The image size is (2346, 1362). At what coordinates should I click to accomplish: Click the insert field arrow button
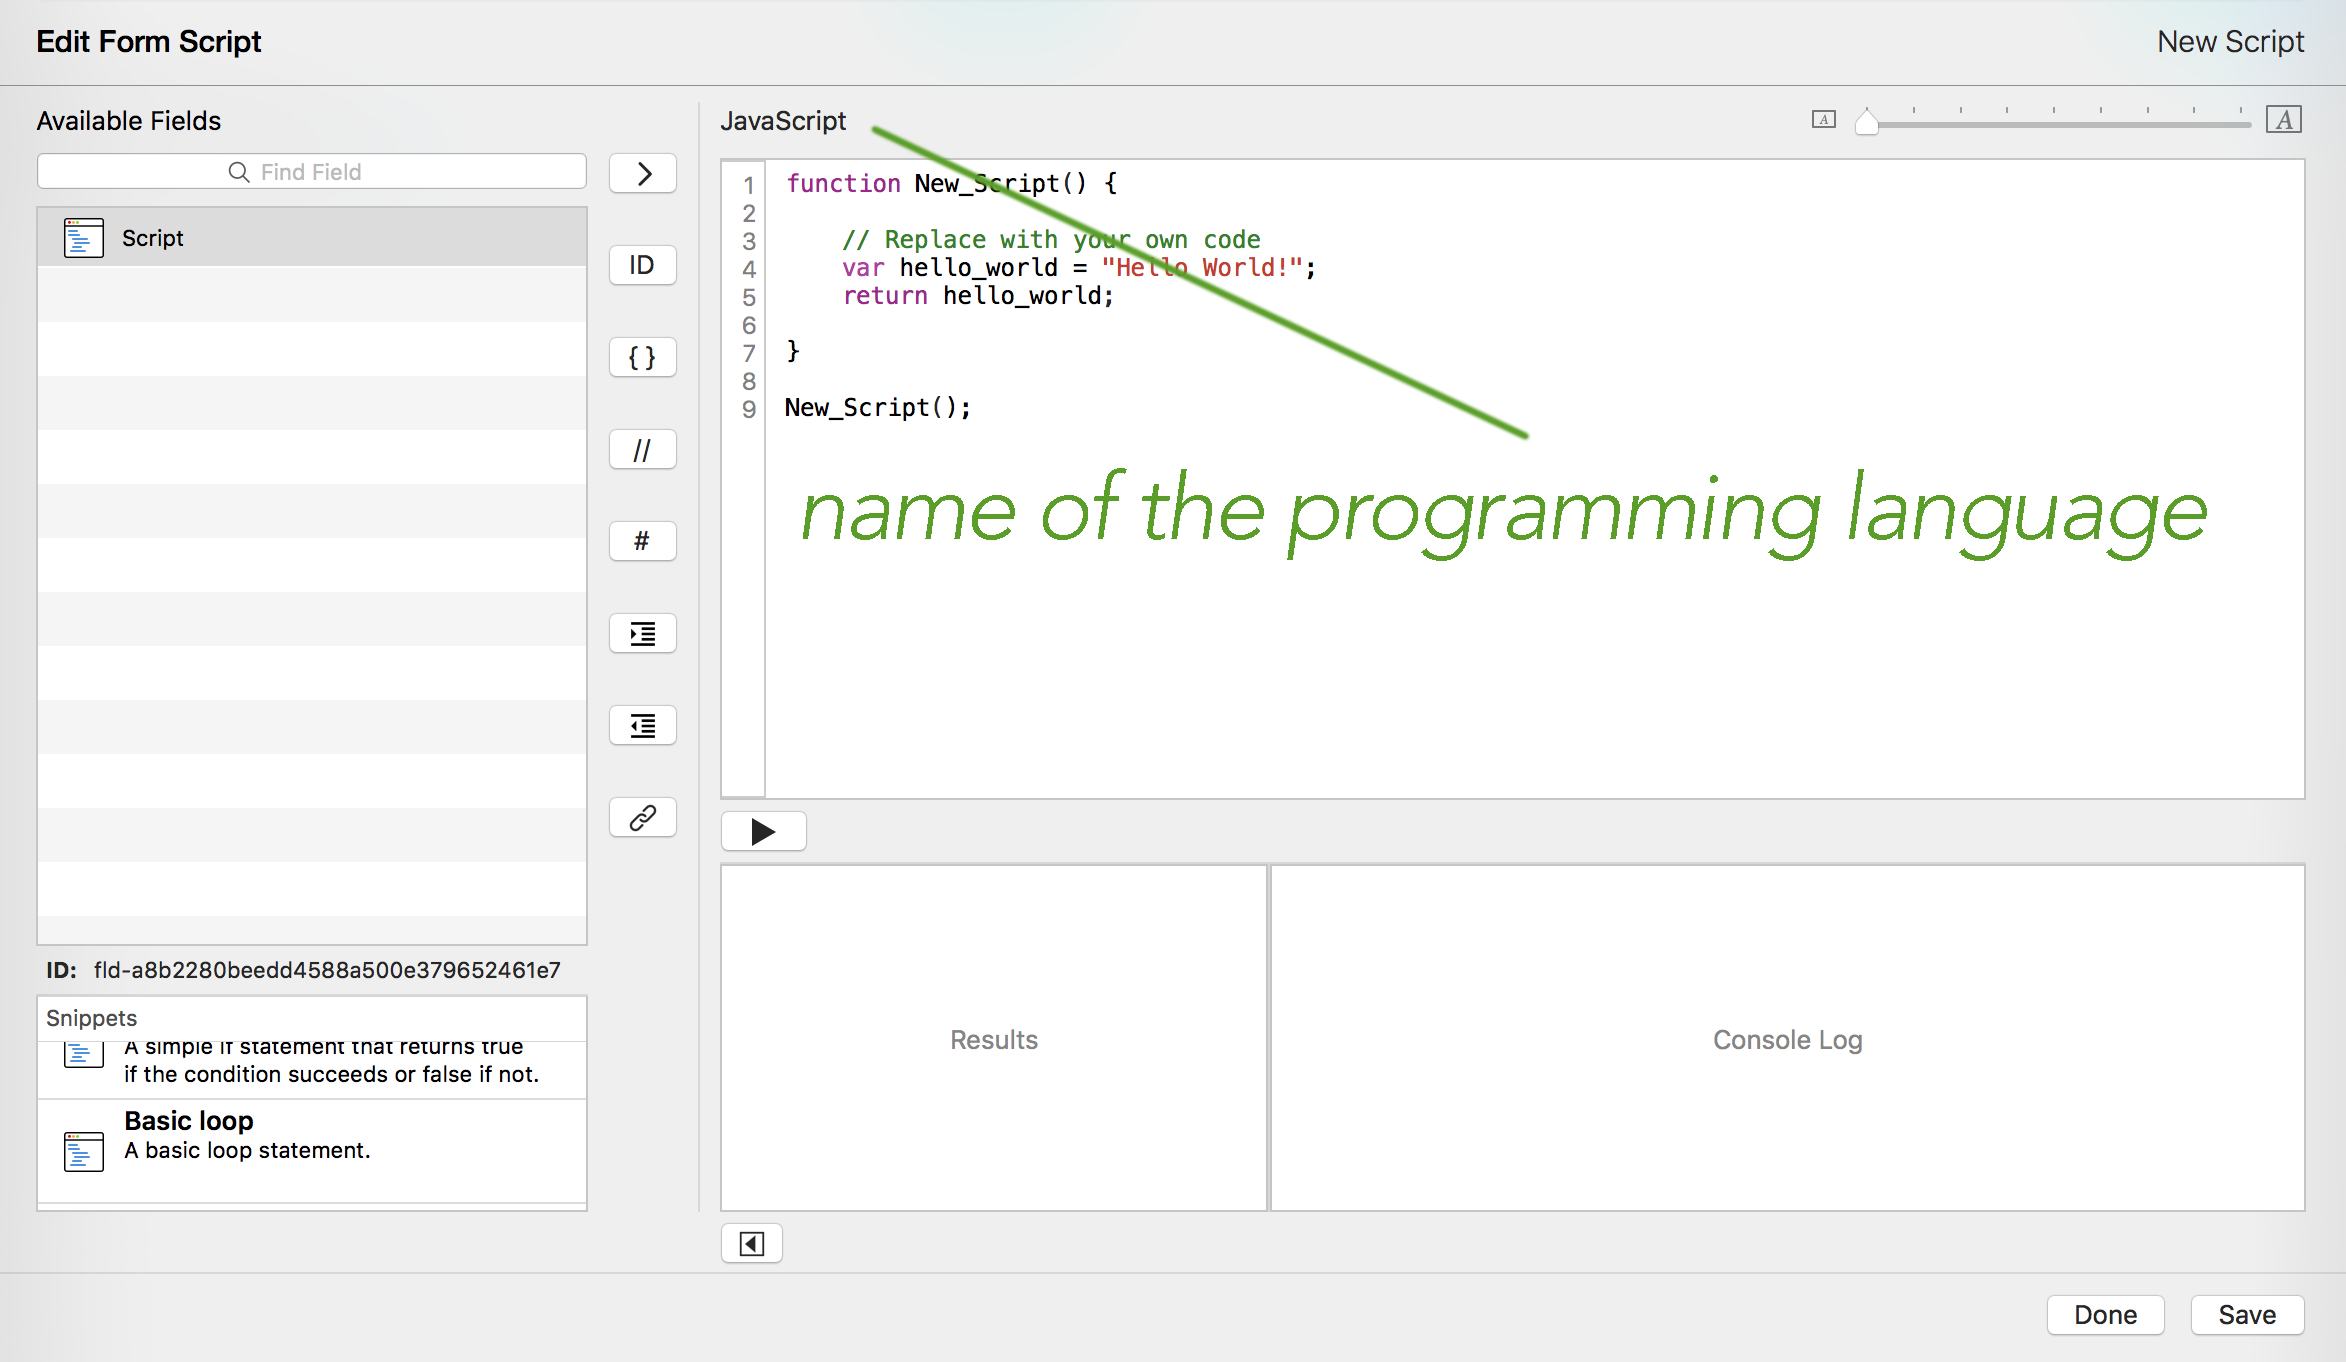click(643, 174)
